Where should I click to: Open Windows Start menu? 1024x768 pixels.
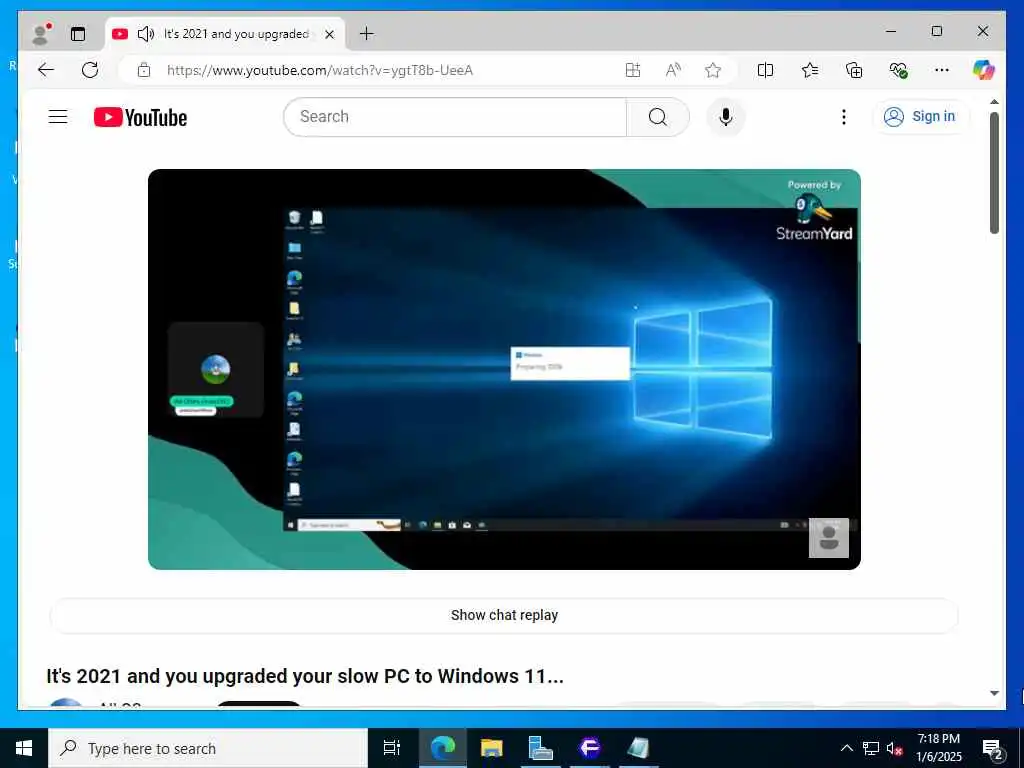[x=24, y=748]
